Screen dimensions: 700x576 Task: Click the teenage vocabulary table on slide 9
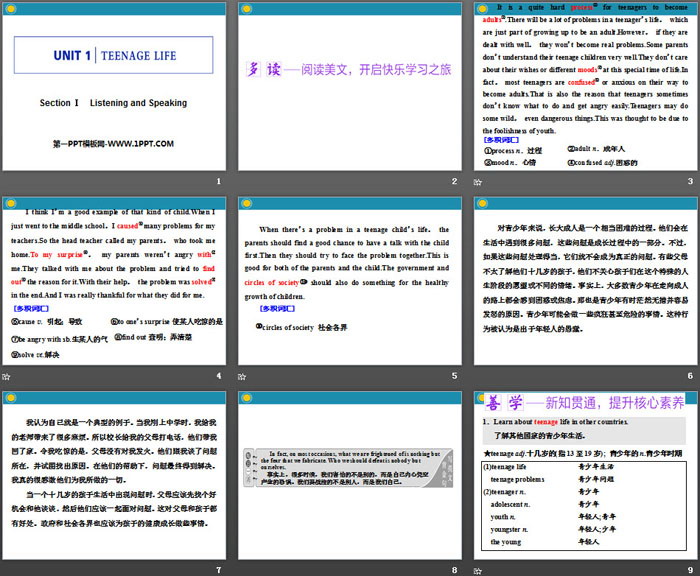[585, 508]
